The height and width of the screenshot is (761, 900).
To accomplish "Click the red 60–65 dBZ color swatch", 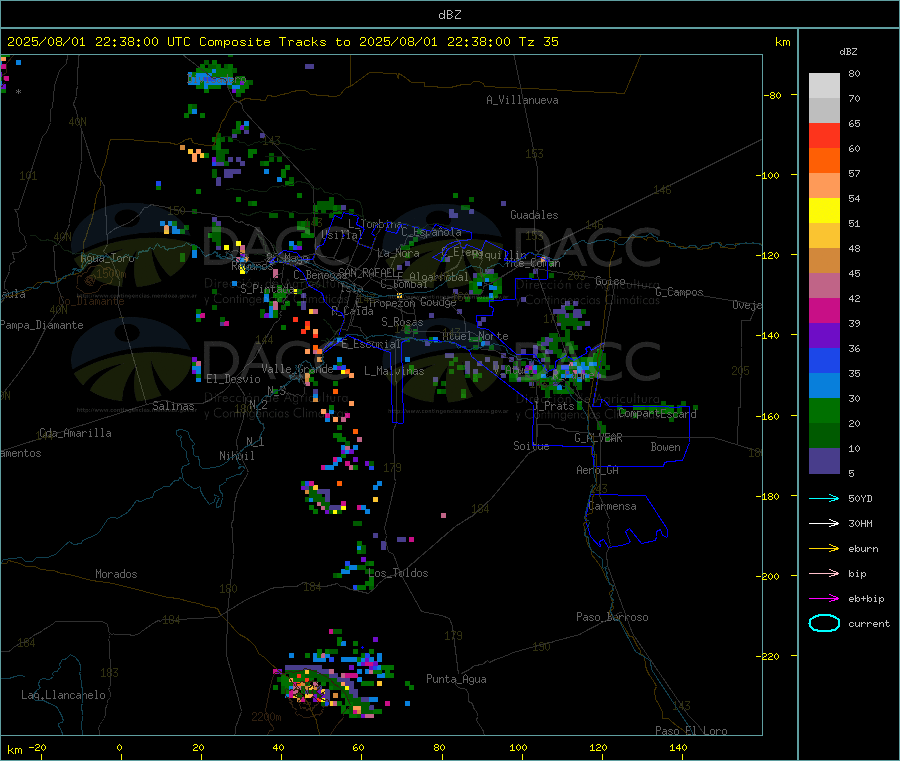I will click(x=824, y=135).
